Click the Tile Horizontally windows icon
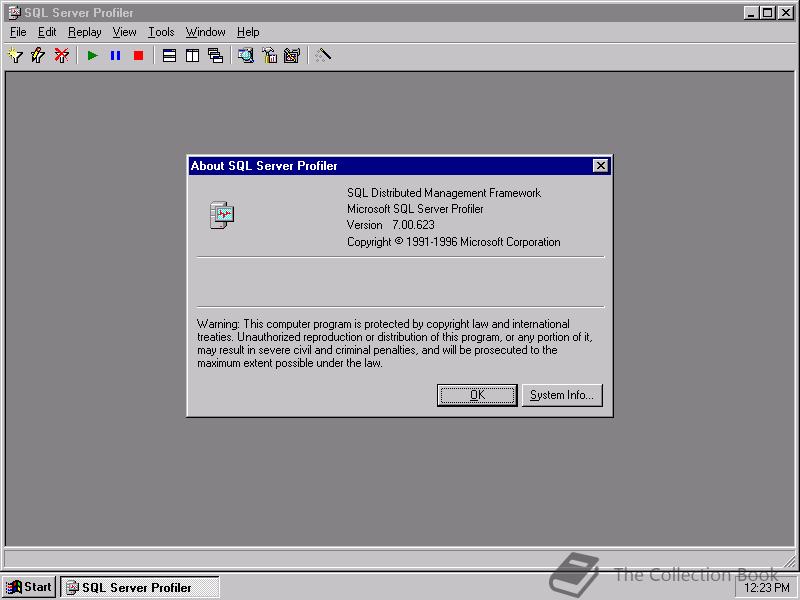 [x=169, y=55]
